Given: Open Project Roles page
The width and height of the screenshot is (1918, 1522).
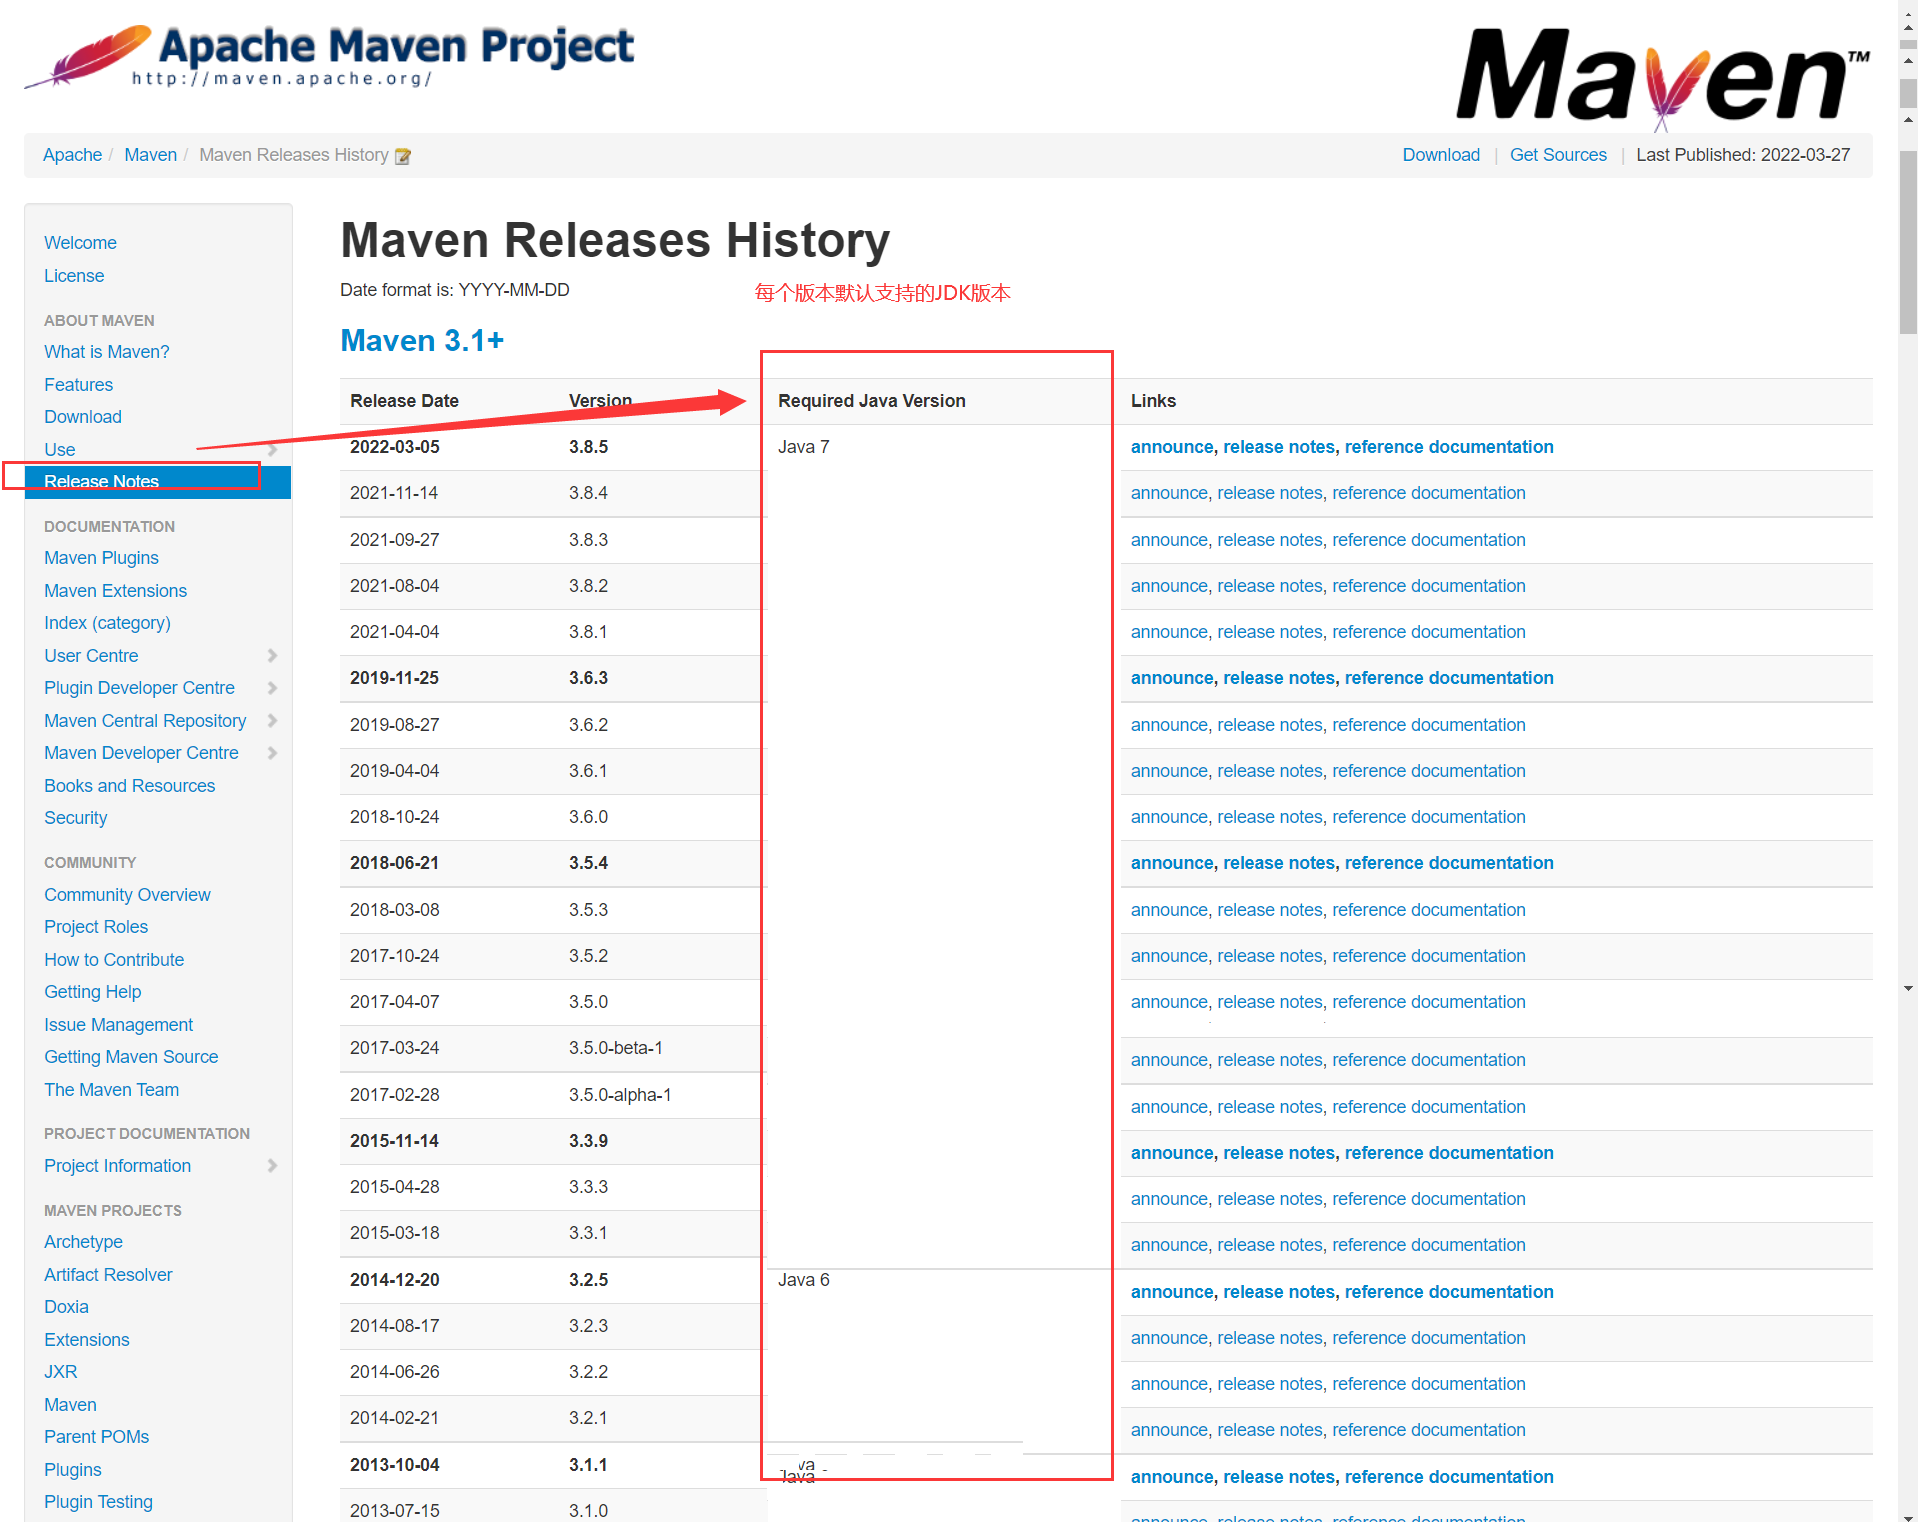Looking at the screenshot, I should point(96,927).
